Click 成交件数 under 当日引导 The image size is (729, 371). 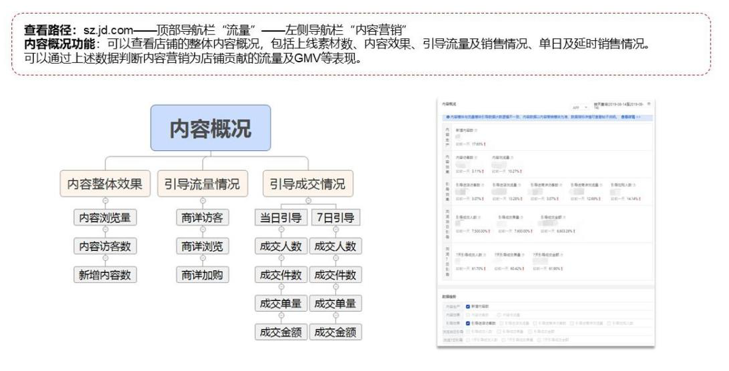pos(281,275)
